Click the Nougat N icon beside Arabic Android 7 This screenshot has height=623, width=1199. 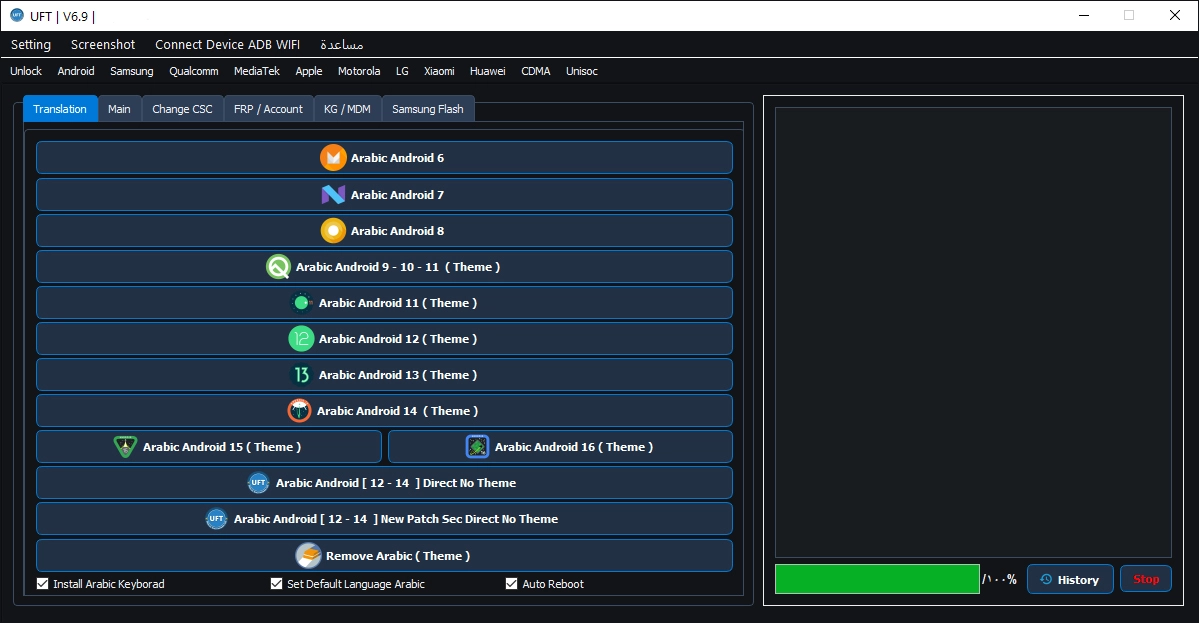point(333,195)
